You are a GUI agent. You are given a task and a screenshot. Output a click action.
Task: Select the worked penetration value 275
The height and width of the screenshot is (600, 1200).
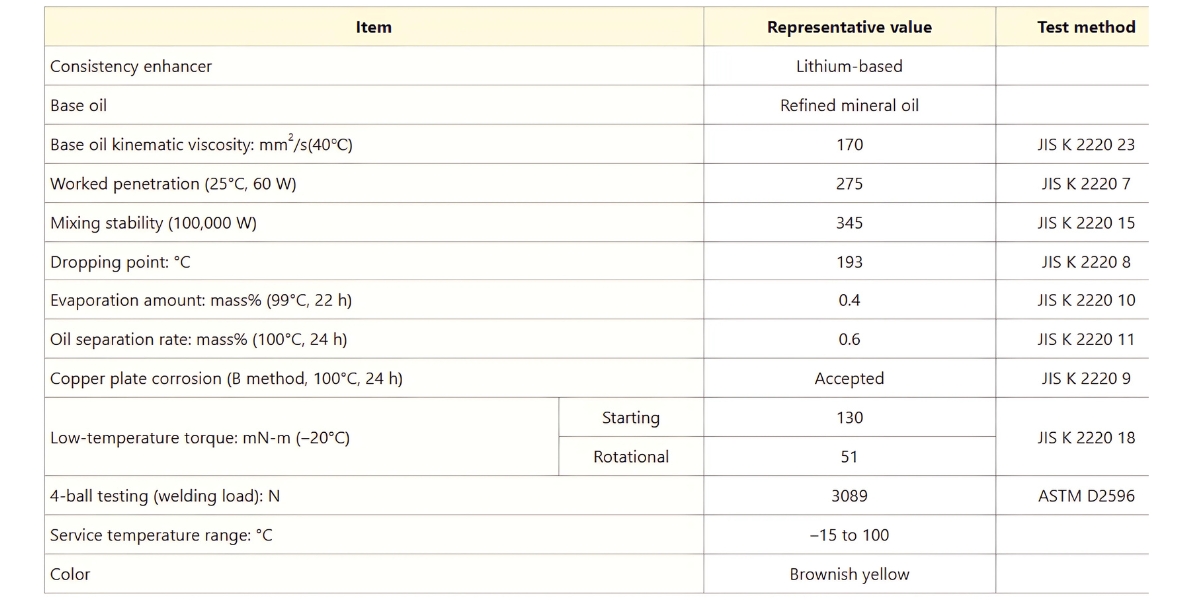[849, 184]
